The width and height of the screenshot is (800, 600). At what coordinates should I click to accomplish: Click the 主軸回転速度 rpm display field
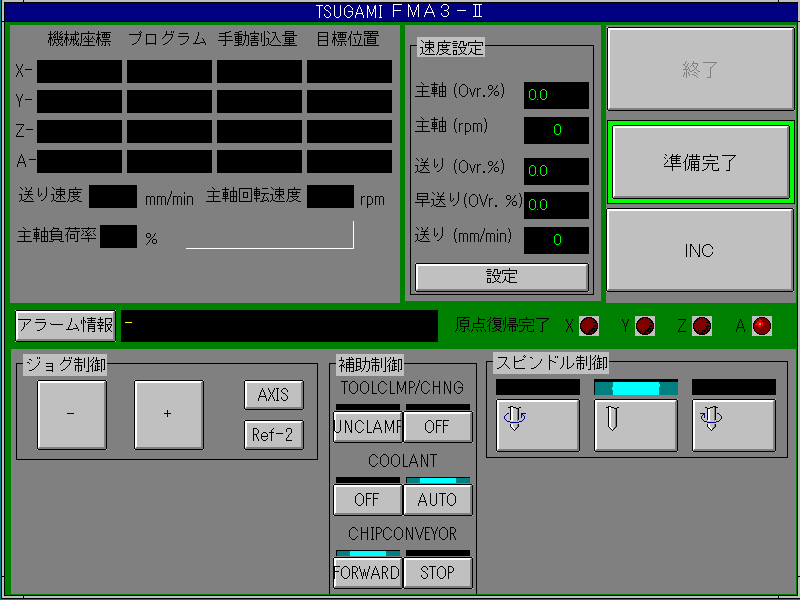point(330,196)
